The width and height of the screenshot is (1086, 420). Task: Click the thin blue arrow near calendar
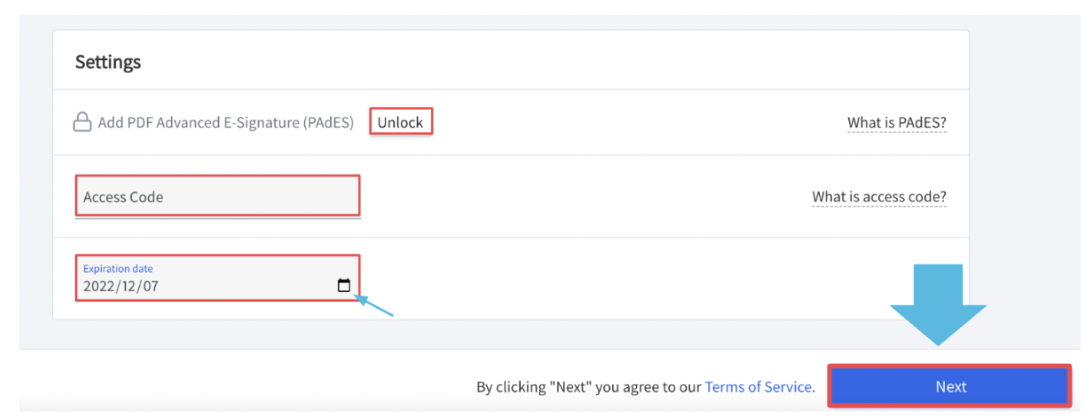tap(373, 305)
